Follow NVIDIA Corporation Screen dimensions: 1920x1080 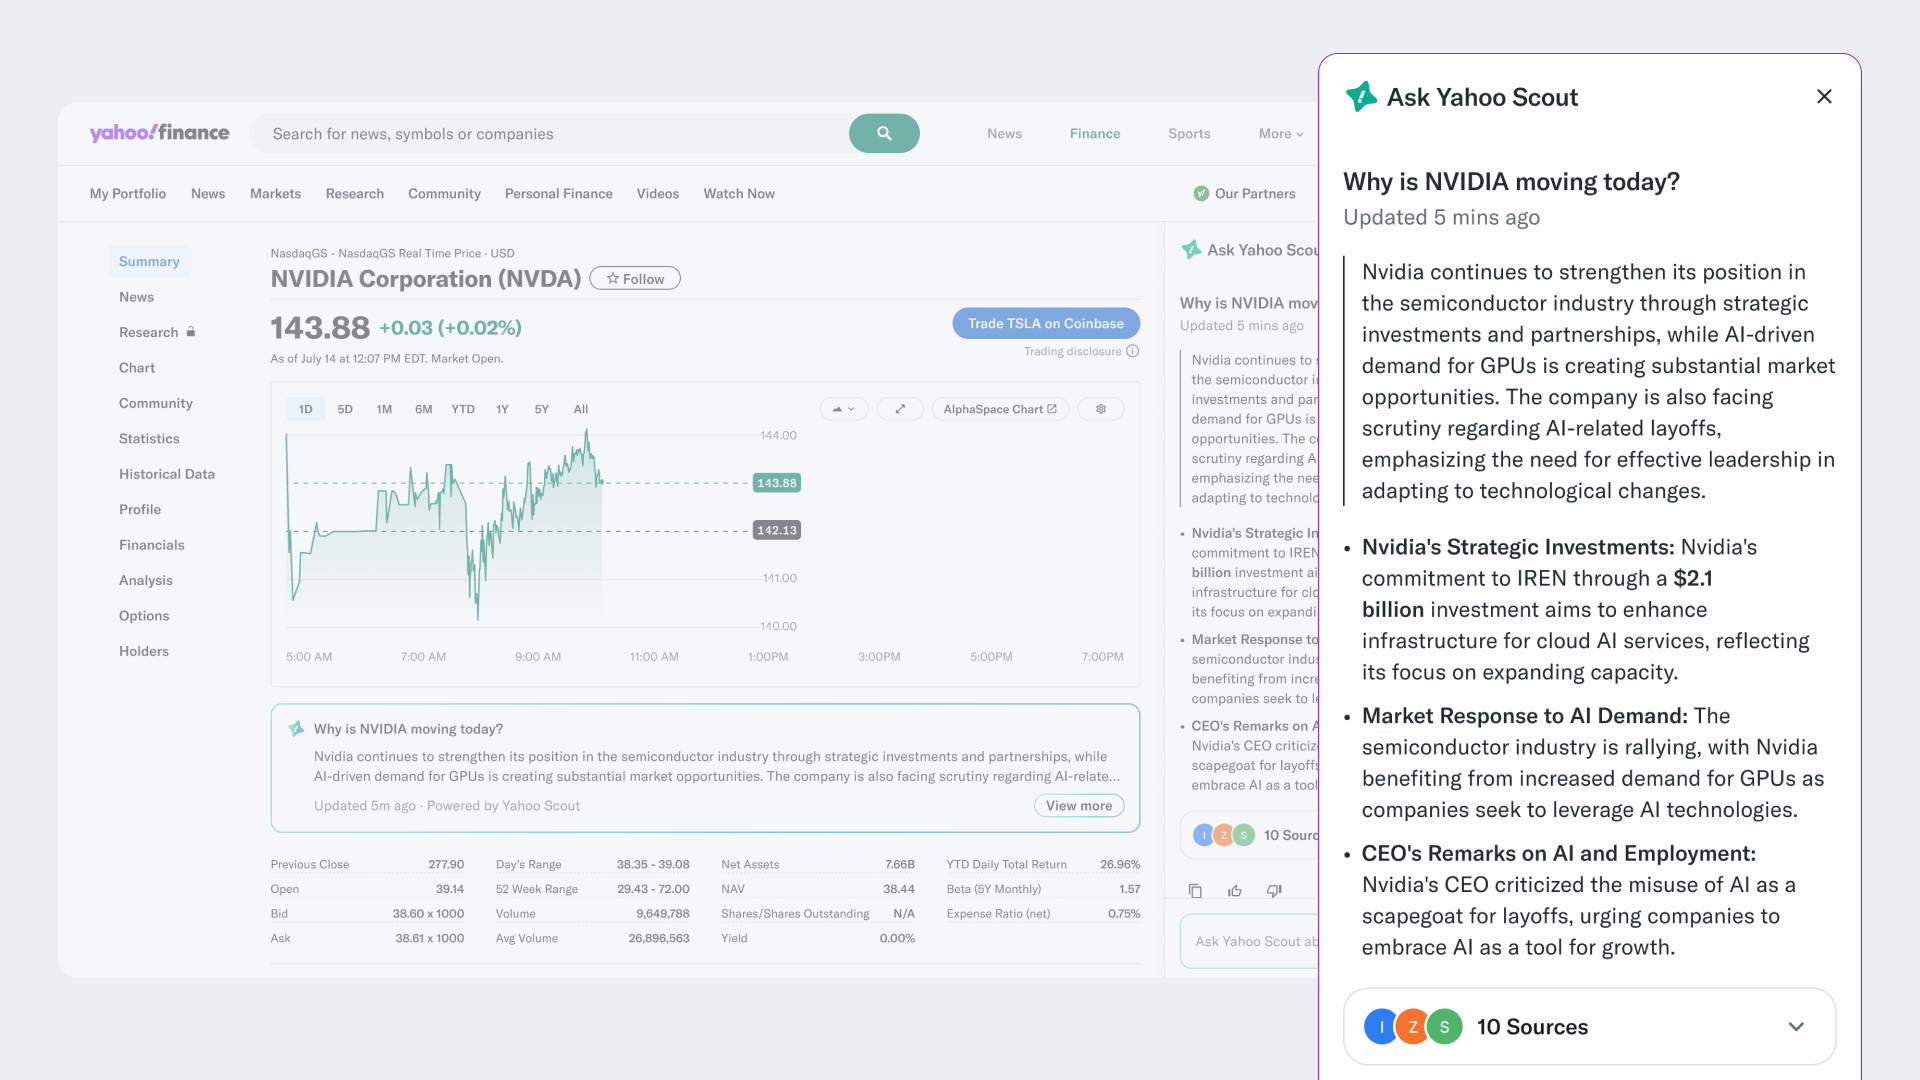pyautogui.click(x=635, y=279)
